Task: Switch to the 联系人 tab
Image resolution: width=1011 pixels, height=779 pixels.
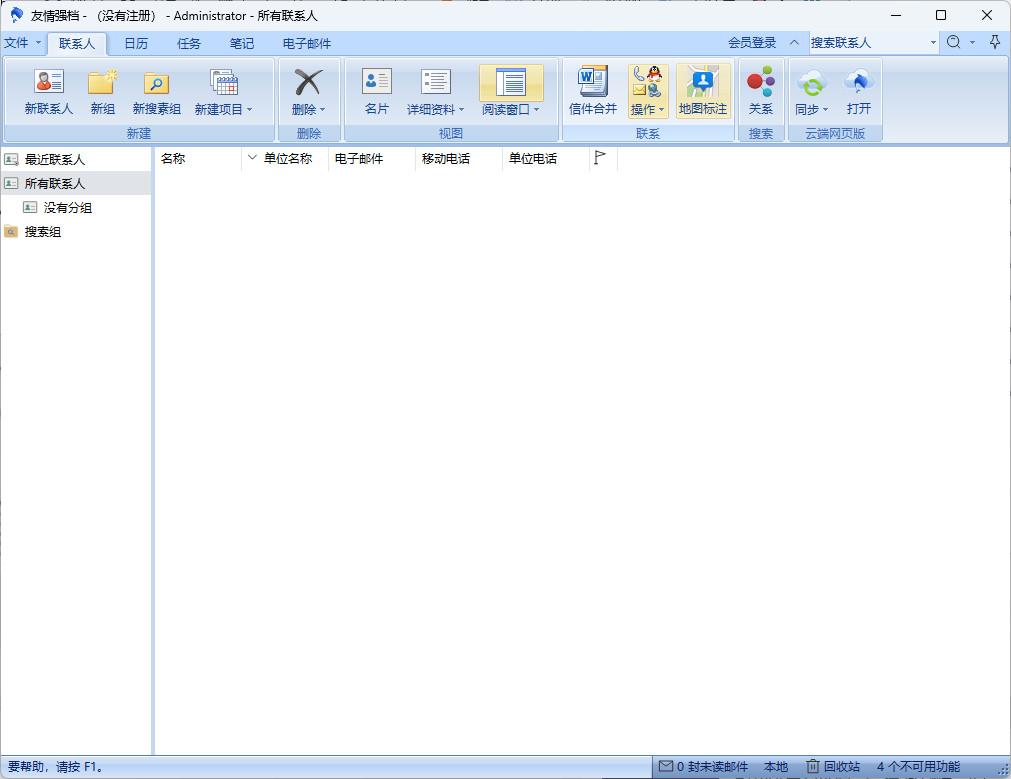Action: coord(77,44)
